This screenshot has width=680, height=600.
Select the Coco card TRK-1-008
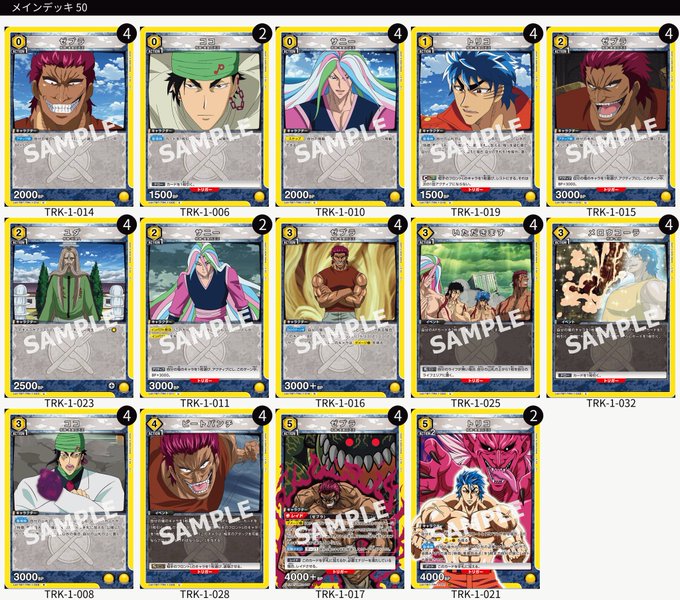[69, 499]
